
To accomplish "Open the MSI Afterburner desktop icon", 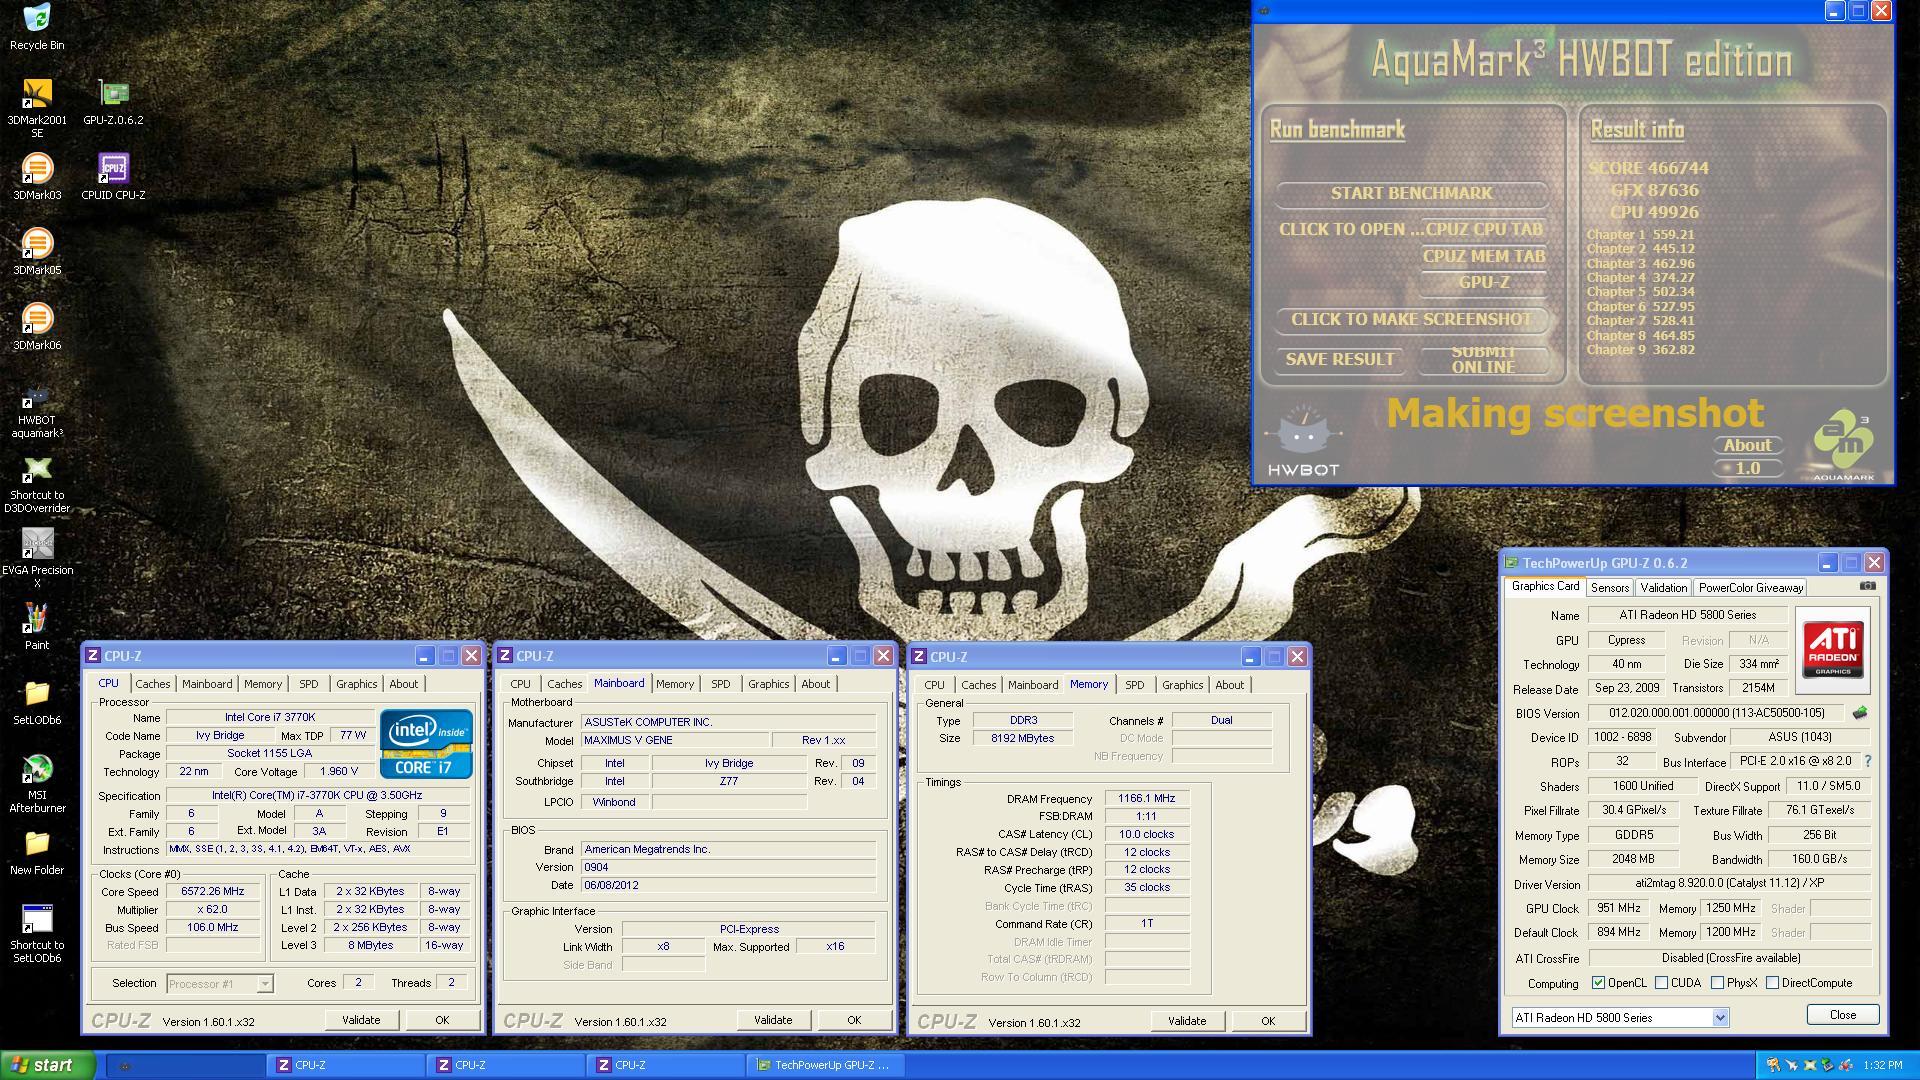I will [x=37, y=784].
